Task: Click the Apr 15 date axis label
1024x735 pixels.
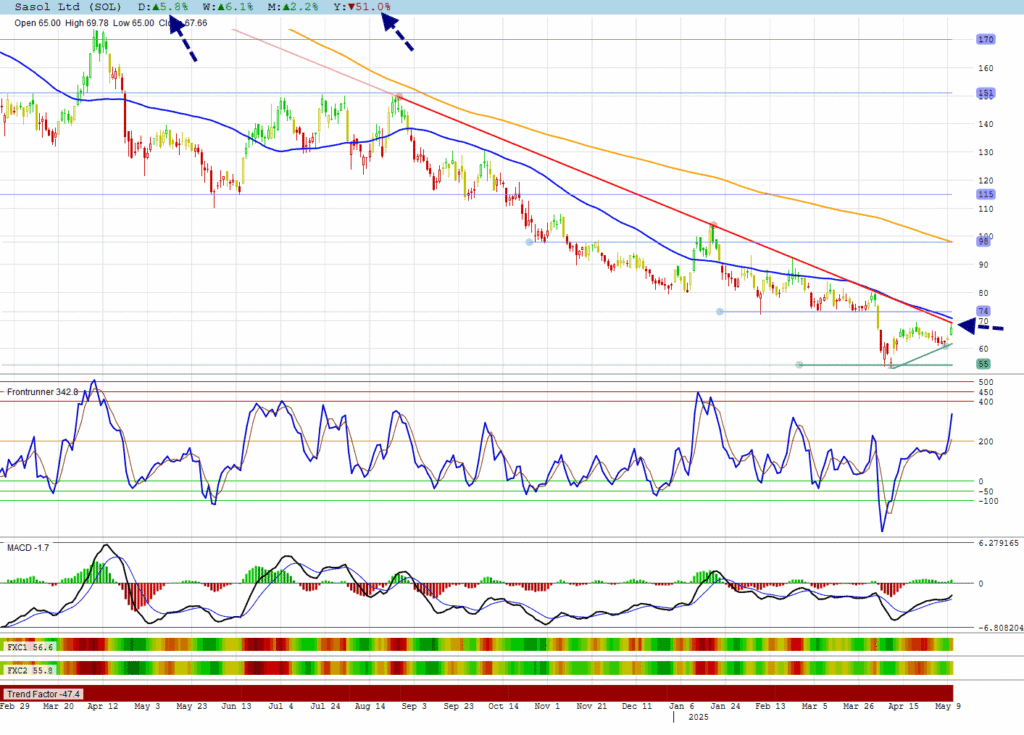Action: pyautogui.click(x=903, y=706)
